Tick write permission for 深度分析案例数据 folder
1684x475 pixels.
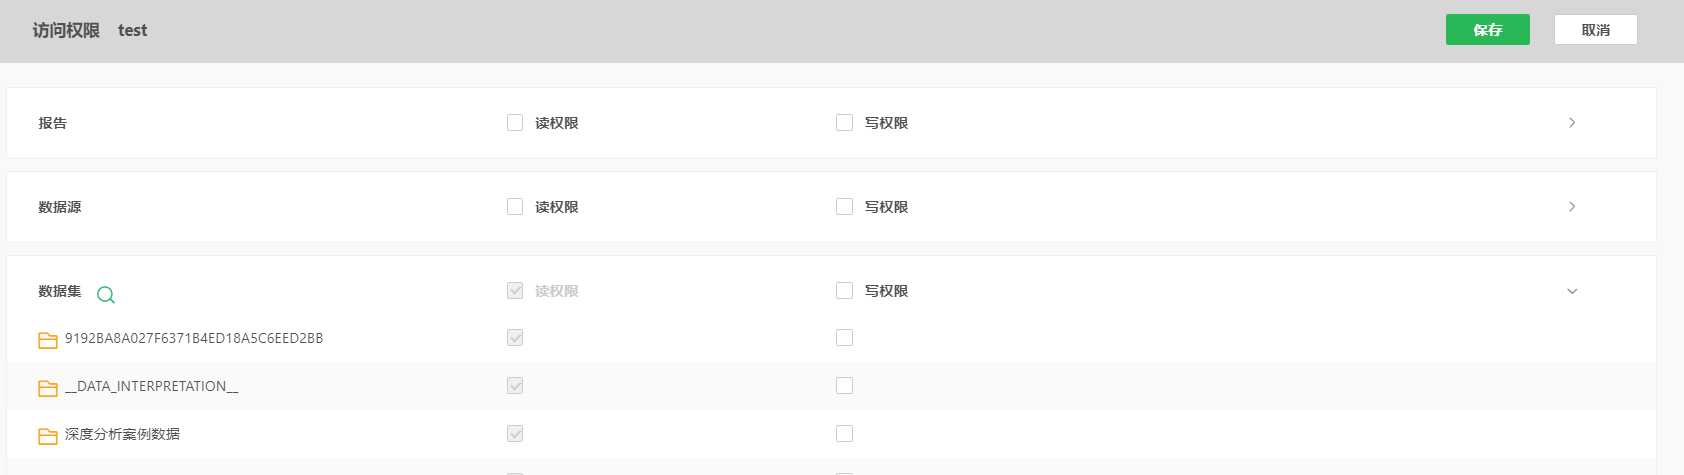pyautogui.click(x=845, y=433)
